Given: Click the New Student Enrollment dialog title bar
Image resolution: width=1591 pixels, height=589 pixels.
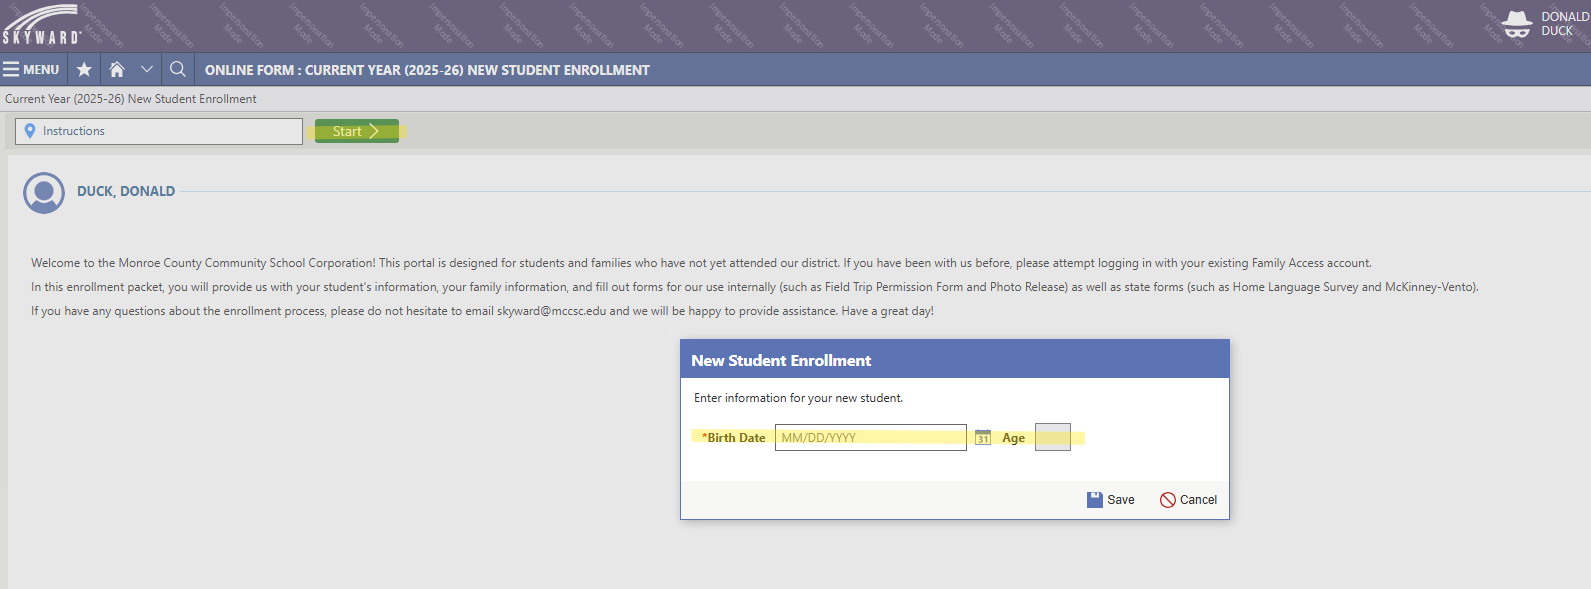Looking at the screenshot, I should coord(954,360).
